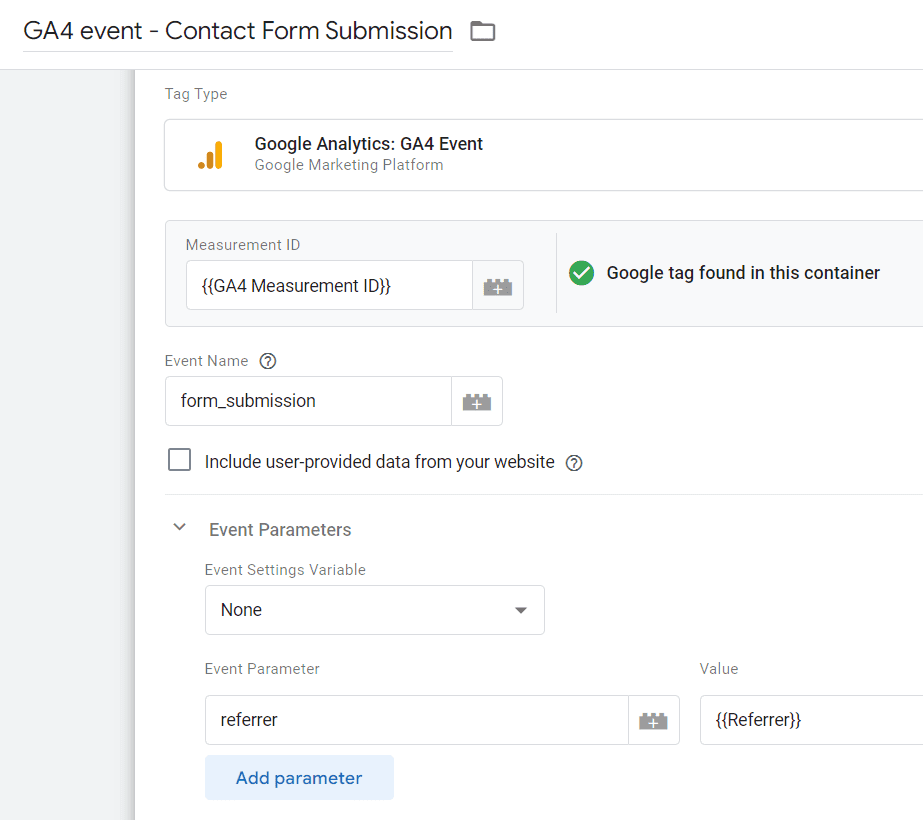
Task: Click into the Measurement ID input field
Action: point(328,286)
